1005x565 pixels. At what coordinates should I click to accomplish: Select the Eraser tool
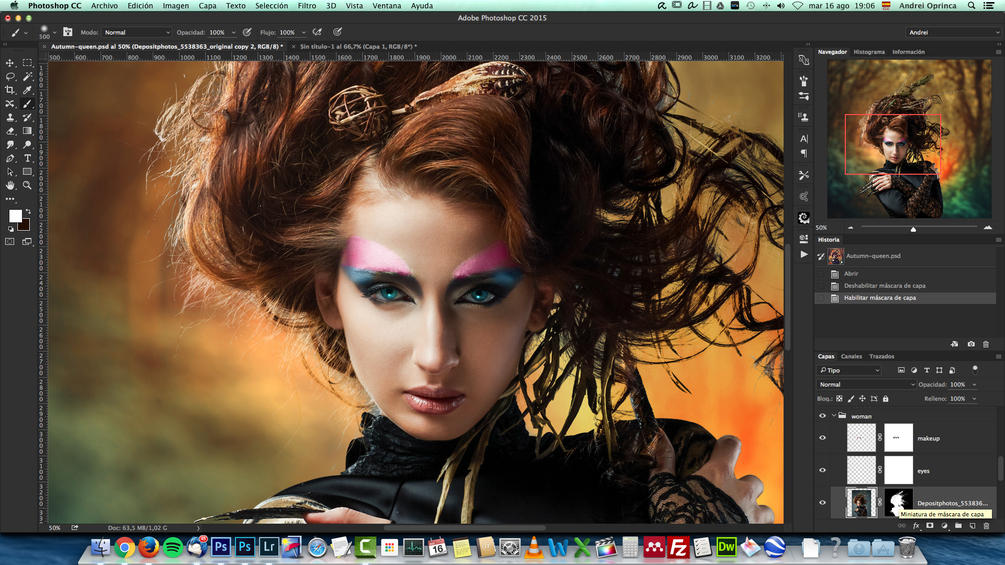(10, 131)
